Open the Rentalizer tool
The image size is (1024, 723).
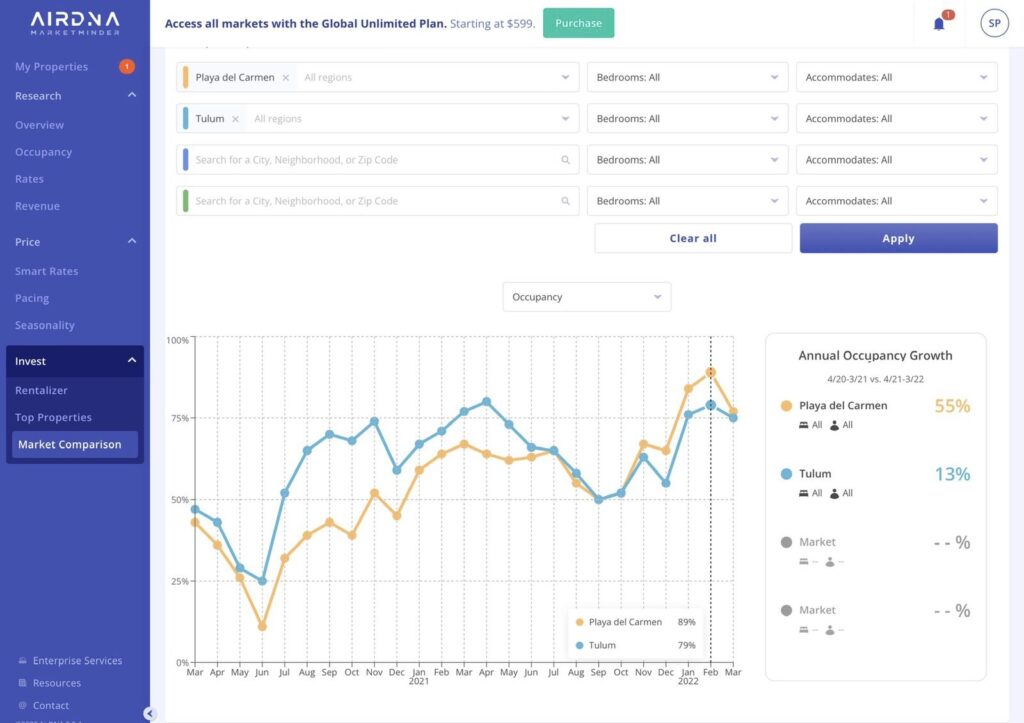[x=41, y=391]
